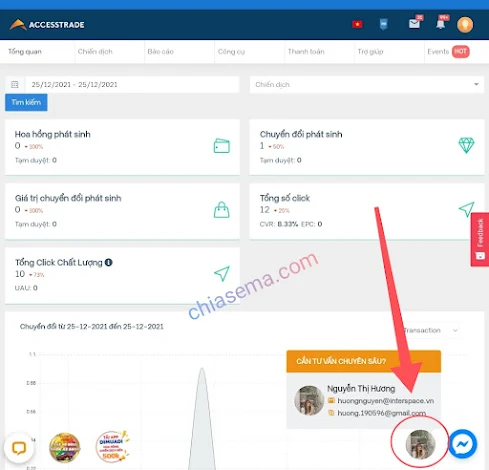Click the shopping bag icon in Giá trị chuyển đổi
489x470 pixels.
pos(222,210)
